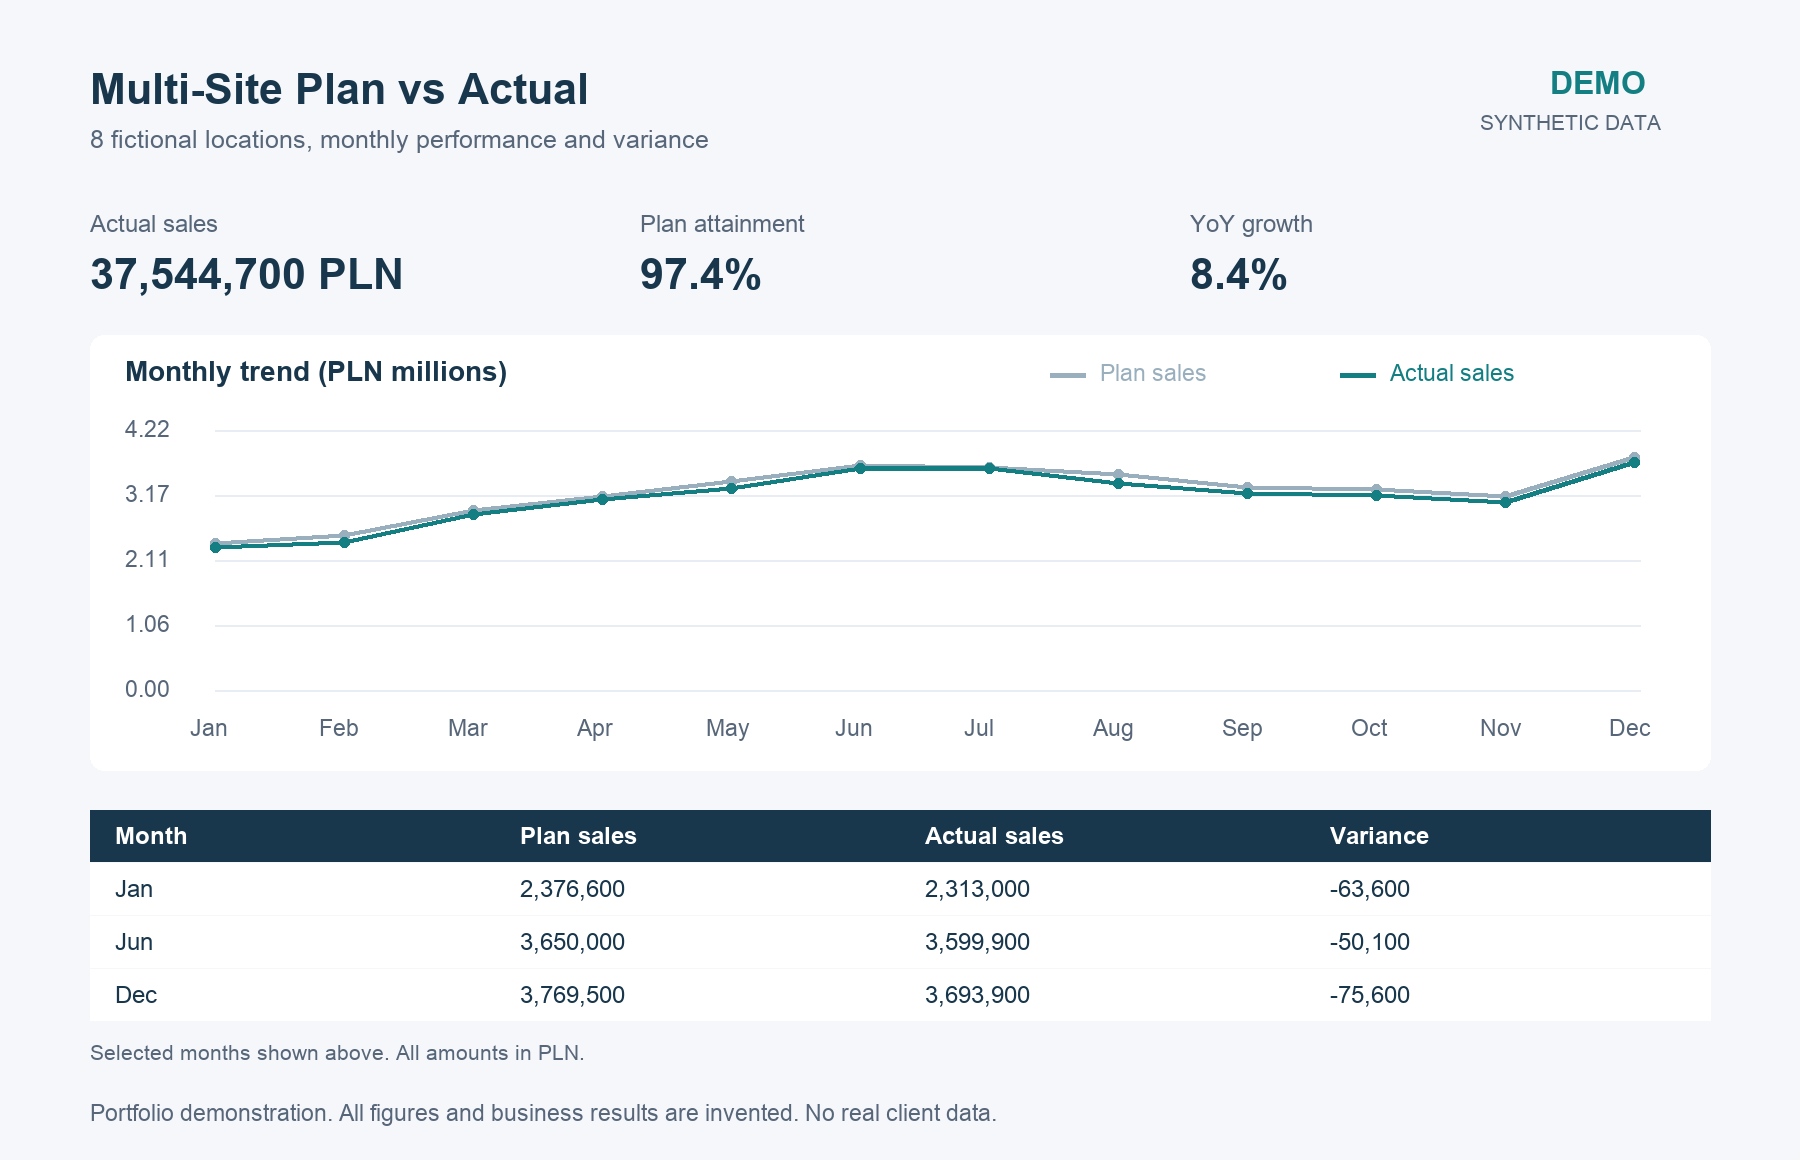Click the Dec plan sales value 3,769,500
The height and width of the screenshot is (1160, 1800).
point(572,995)
